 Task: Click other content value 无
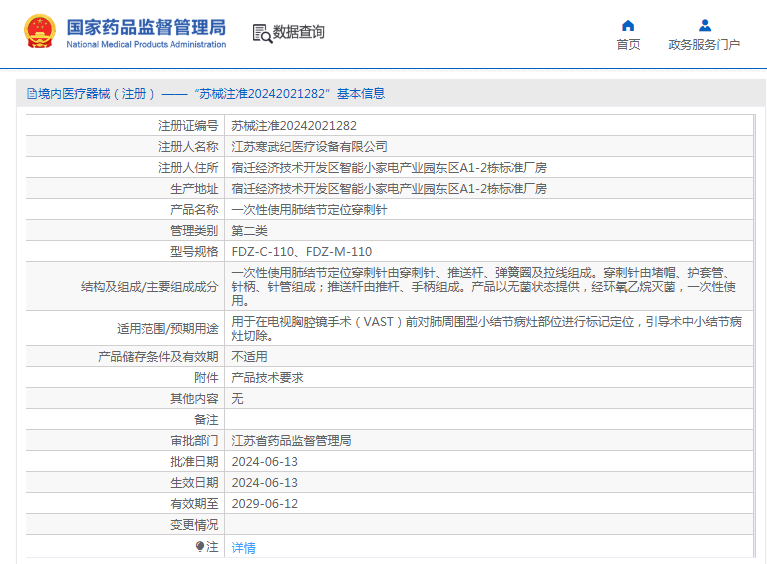click(x=237, y=399)
